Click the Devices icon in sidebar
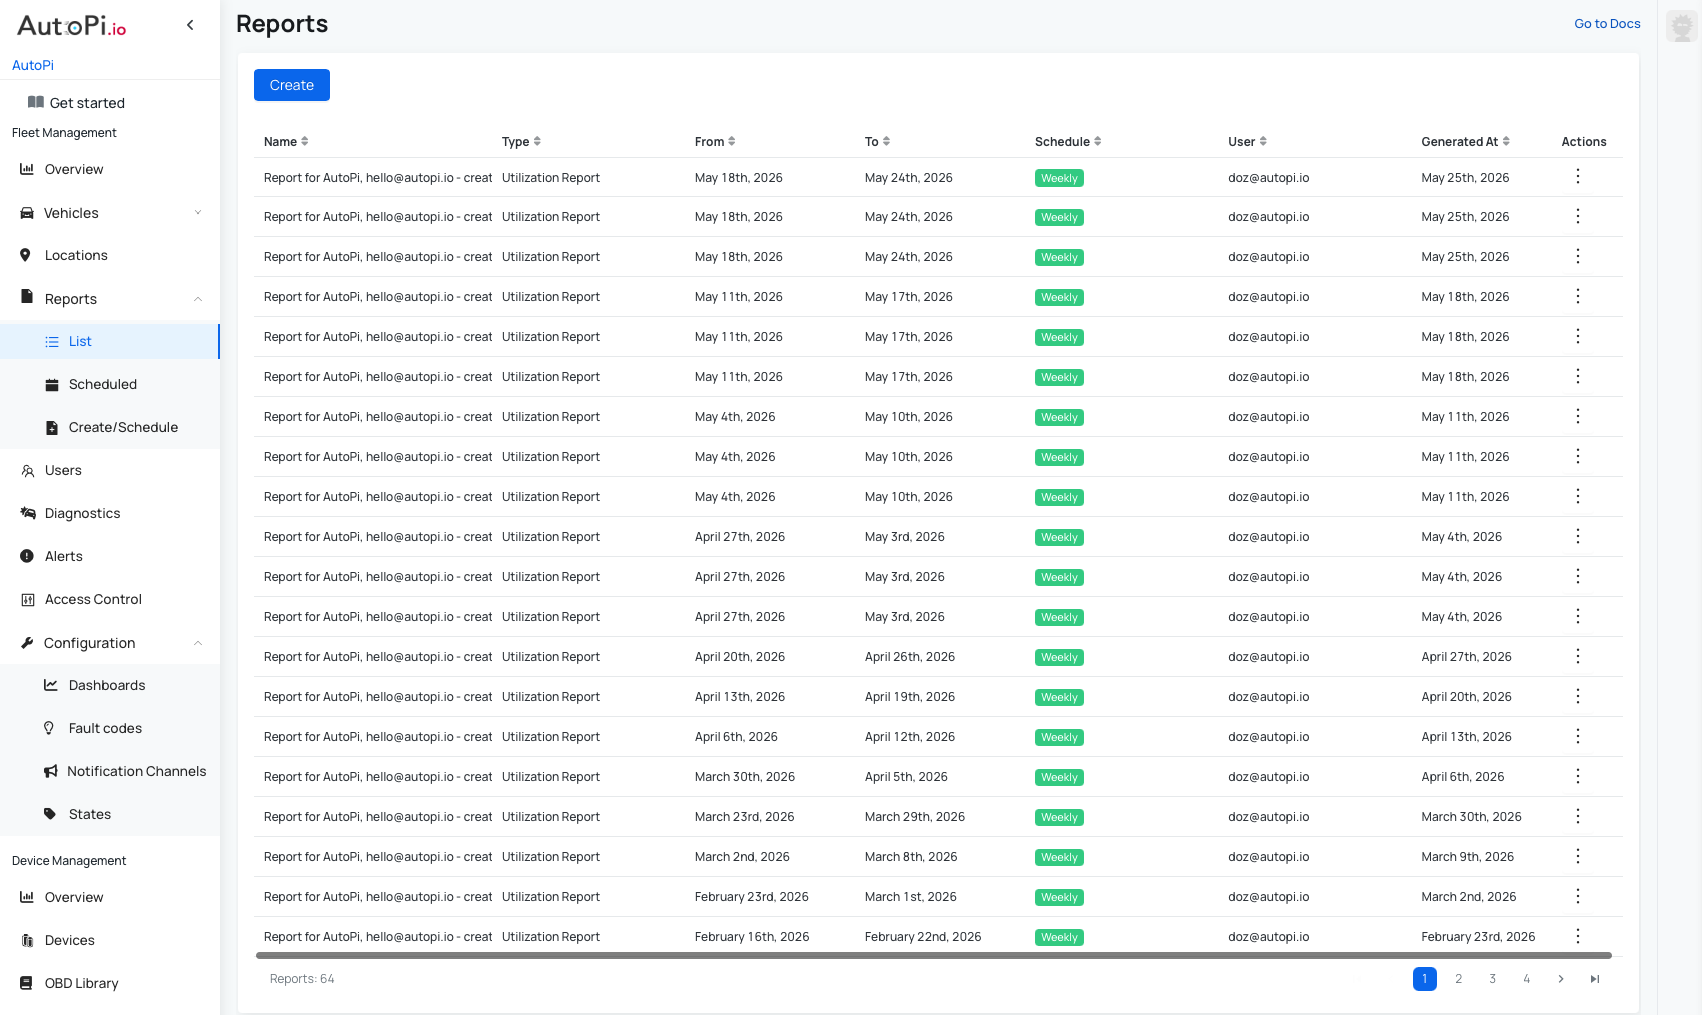The image size is (1702, 1015). point(28,940)
